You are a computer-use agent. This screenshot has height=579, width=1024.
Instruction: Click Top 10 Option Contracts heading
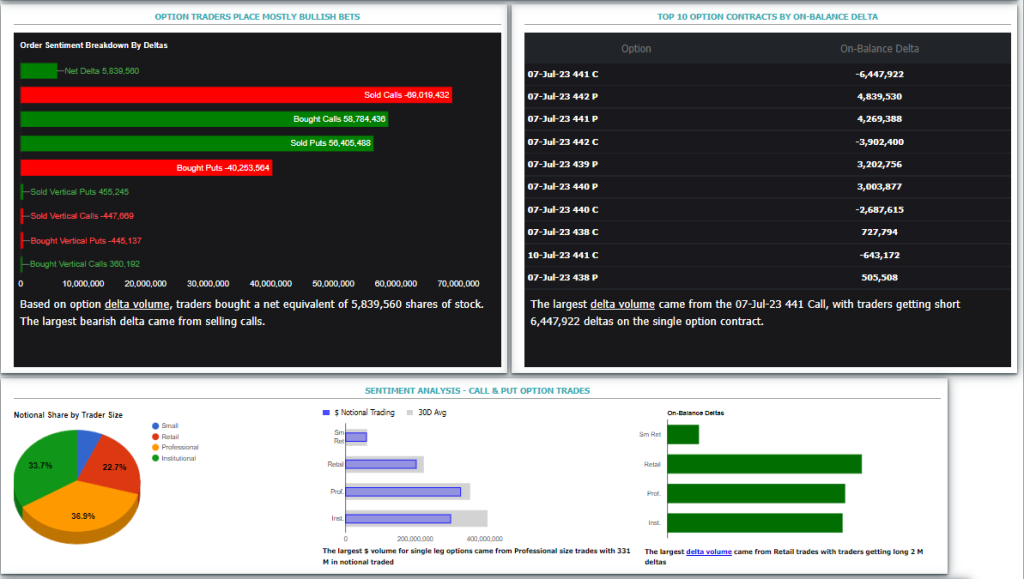pos(767,17)
